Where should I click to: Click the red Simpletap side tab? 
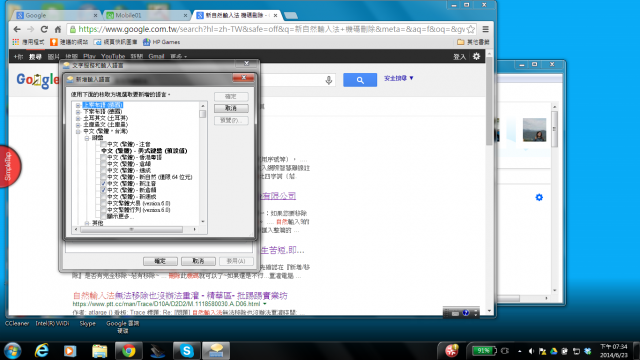[x=9, y=167]
